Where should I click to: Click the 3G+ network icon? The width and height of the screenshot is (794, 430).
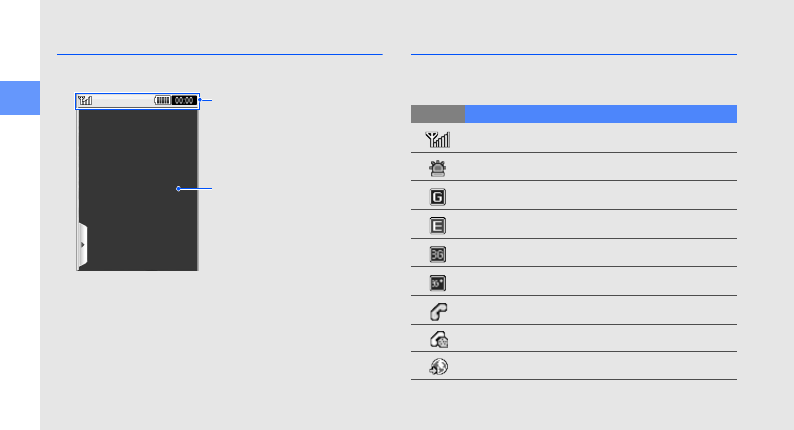[x=437, y=282]
